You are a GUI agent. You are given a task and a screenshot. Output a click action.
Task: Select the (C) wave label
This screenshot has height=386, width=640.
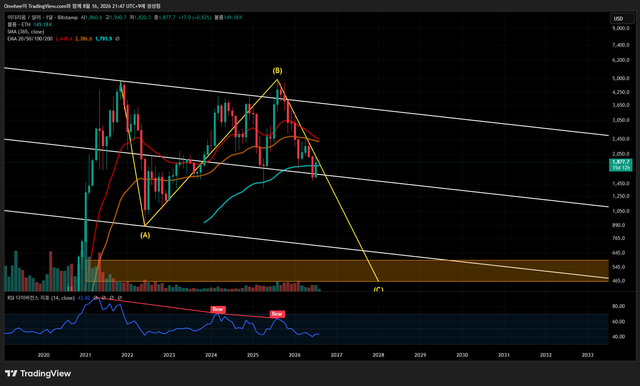(x=378, y=289)
